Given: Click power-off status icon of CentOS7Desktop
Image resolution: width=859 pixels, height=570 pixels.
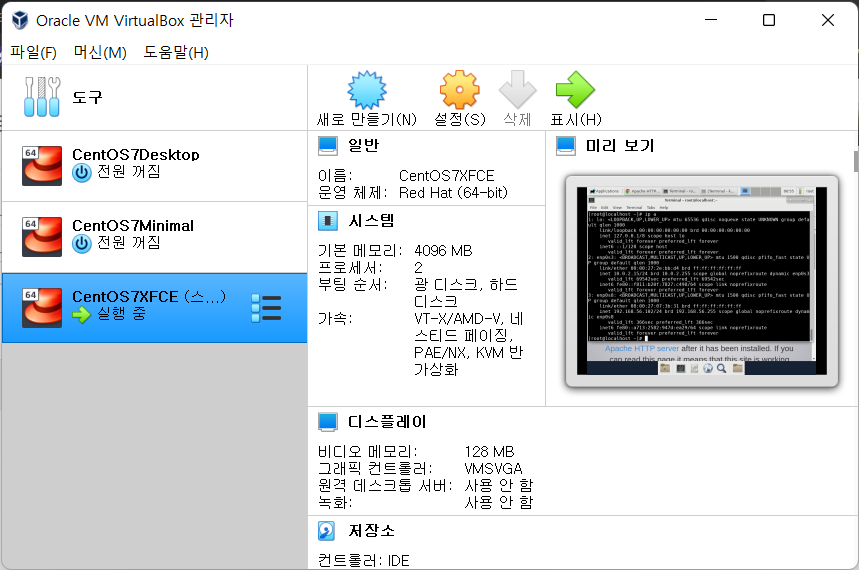Looking at the screenshot, I should pos(82,173).
